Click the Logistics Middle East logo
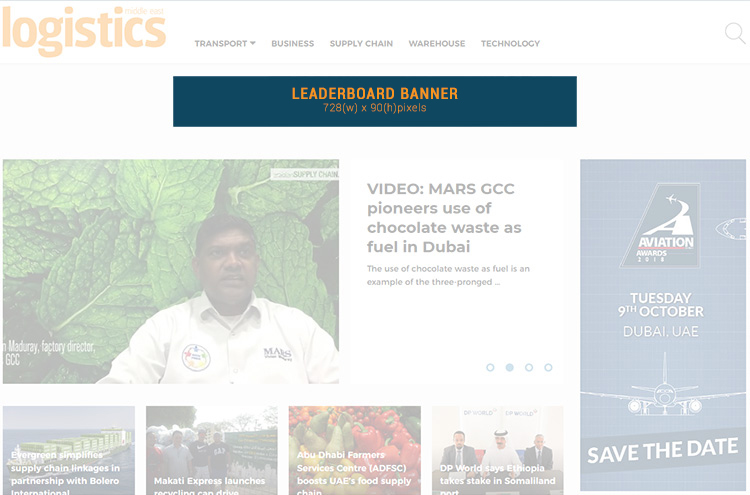The width and height of the screenshot is (750, 495). pos(84,31)
